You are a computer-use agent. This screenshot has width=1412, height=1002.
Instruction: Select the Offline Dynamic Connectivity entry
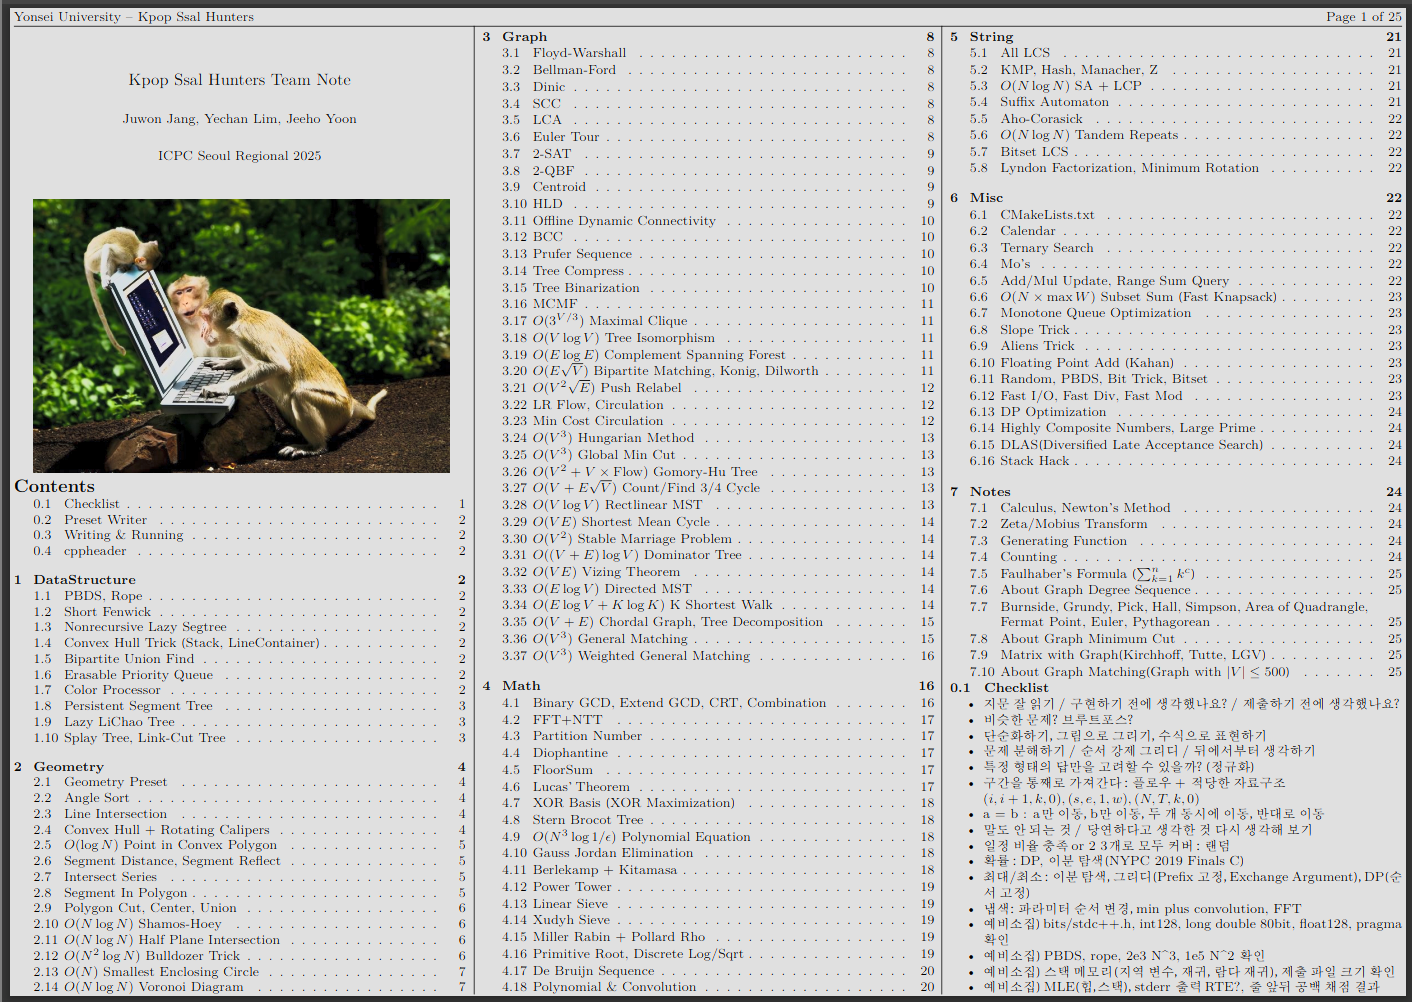(623, 221)
